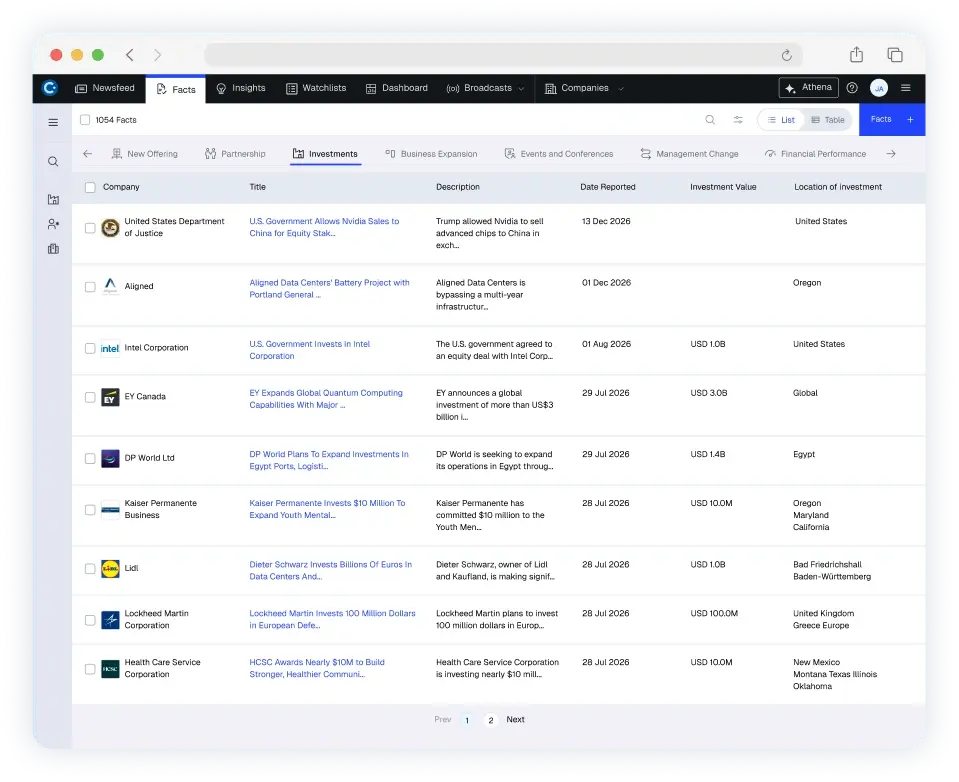The height and width of the screenshot is (782, 959).
Task: Open Lockheed Martin Invests 100 Million link
Action: click(332, 619)
